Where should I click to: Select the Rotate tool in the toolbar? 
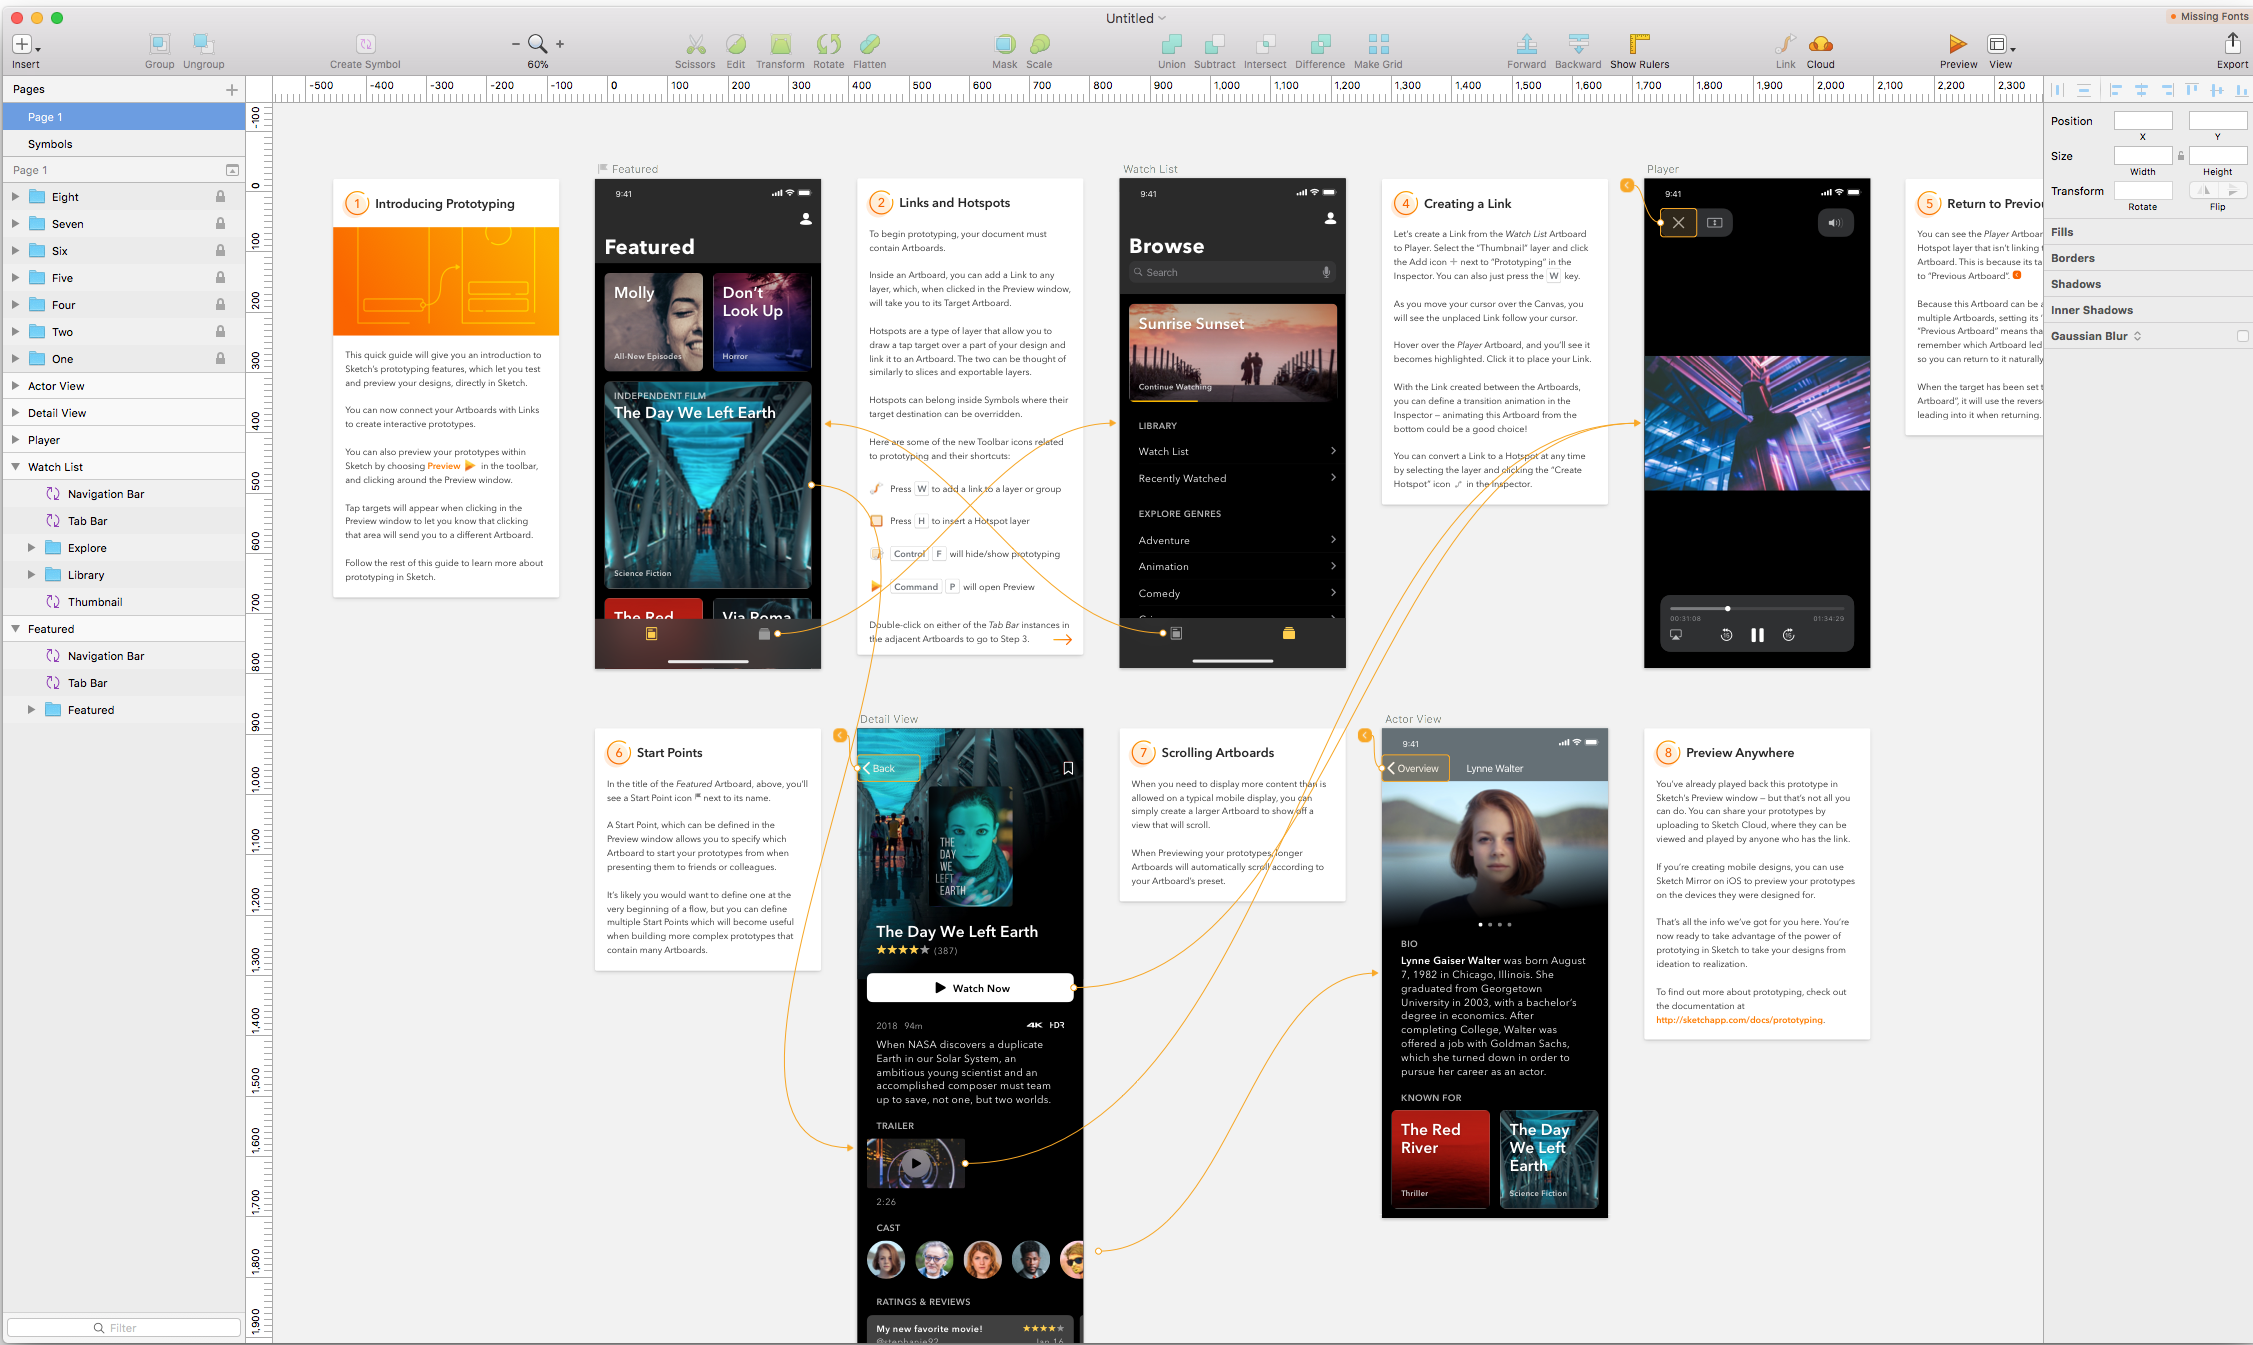pos(828,44)
